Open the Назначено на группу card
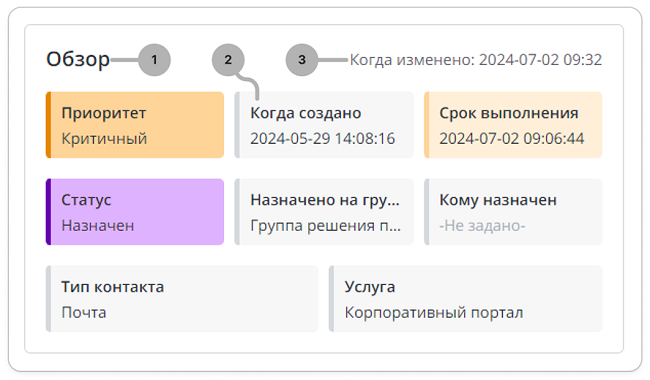650x380 pixels. (x=324, y=212)
